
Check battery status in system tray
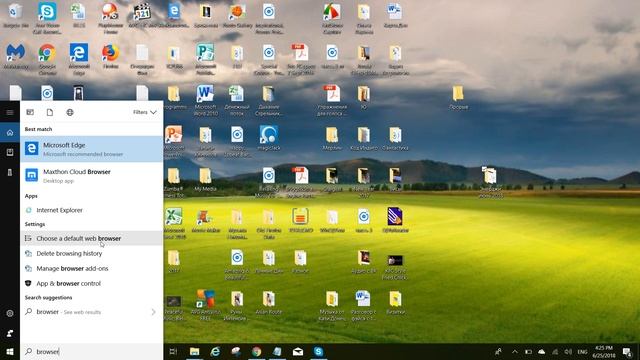[x=528, y=351]
